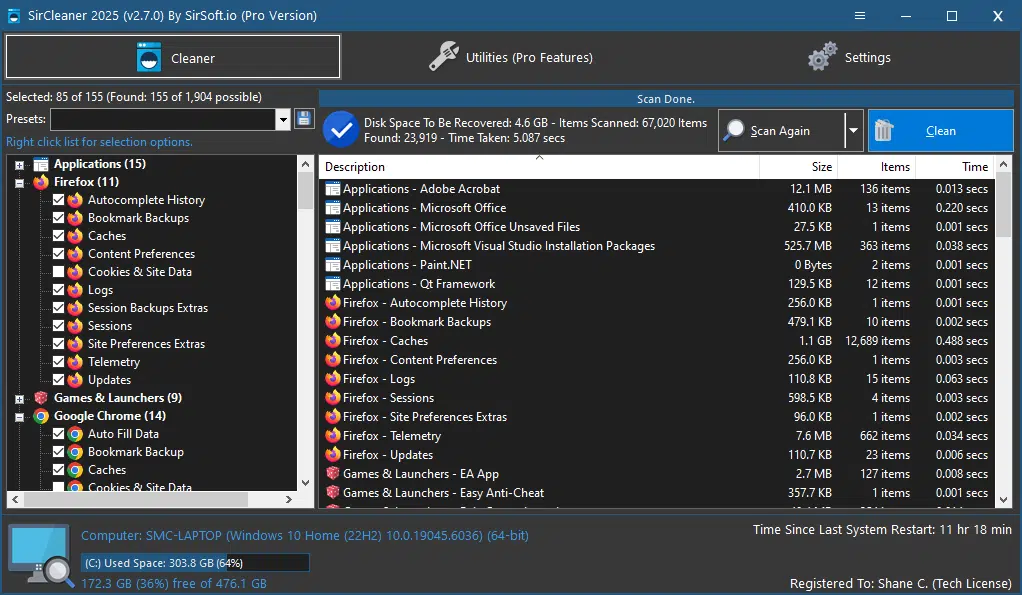Click tree horizontal scrollbar right arrow
This screenshot has height=595, width=1022.
click(289, 499)
